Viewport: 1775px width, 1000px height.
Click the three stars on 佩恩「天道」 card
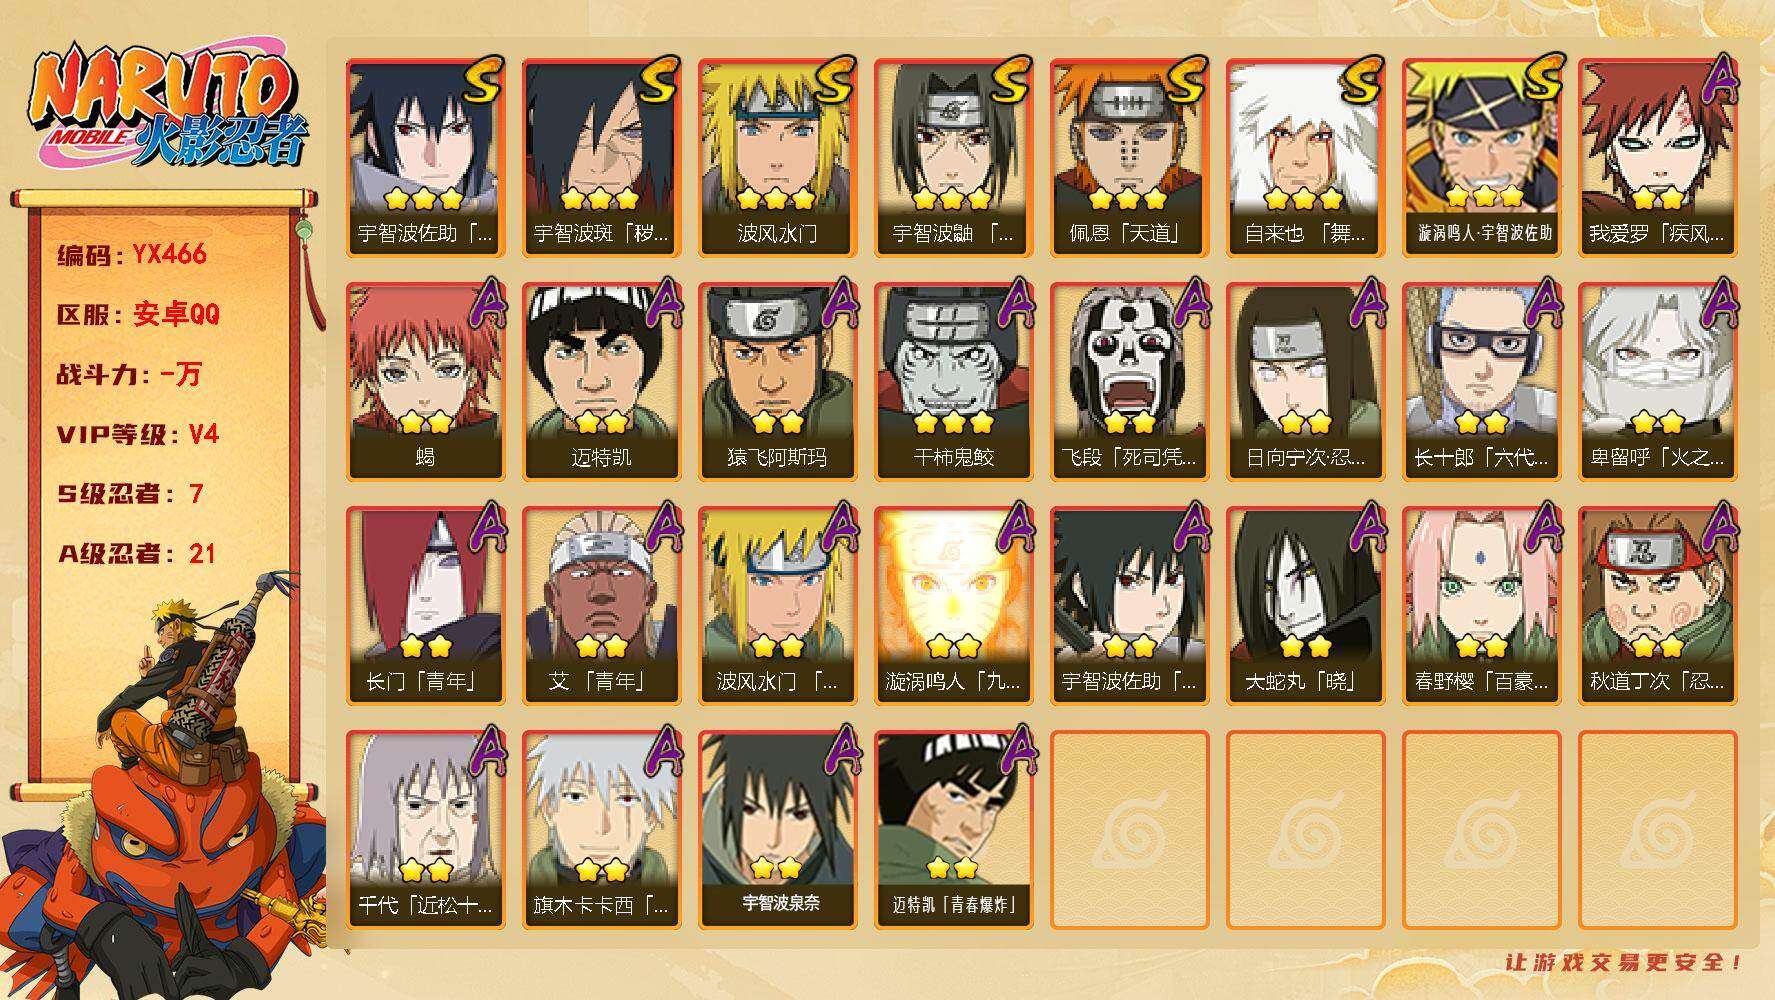[1129, 199]
